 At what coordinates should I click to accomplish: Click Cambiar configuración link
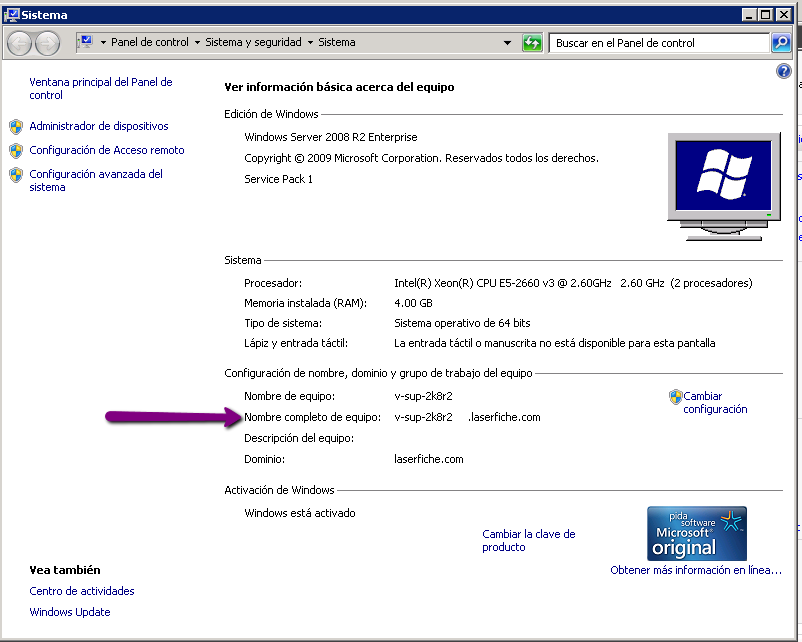pos(715,403)
